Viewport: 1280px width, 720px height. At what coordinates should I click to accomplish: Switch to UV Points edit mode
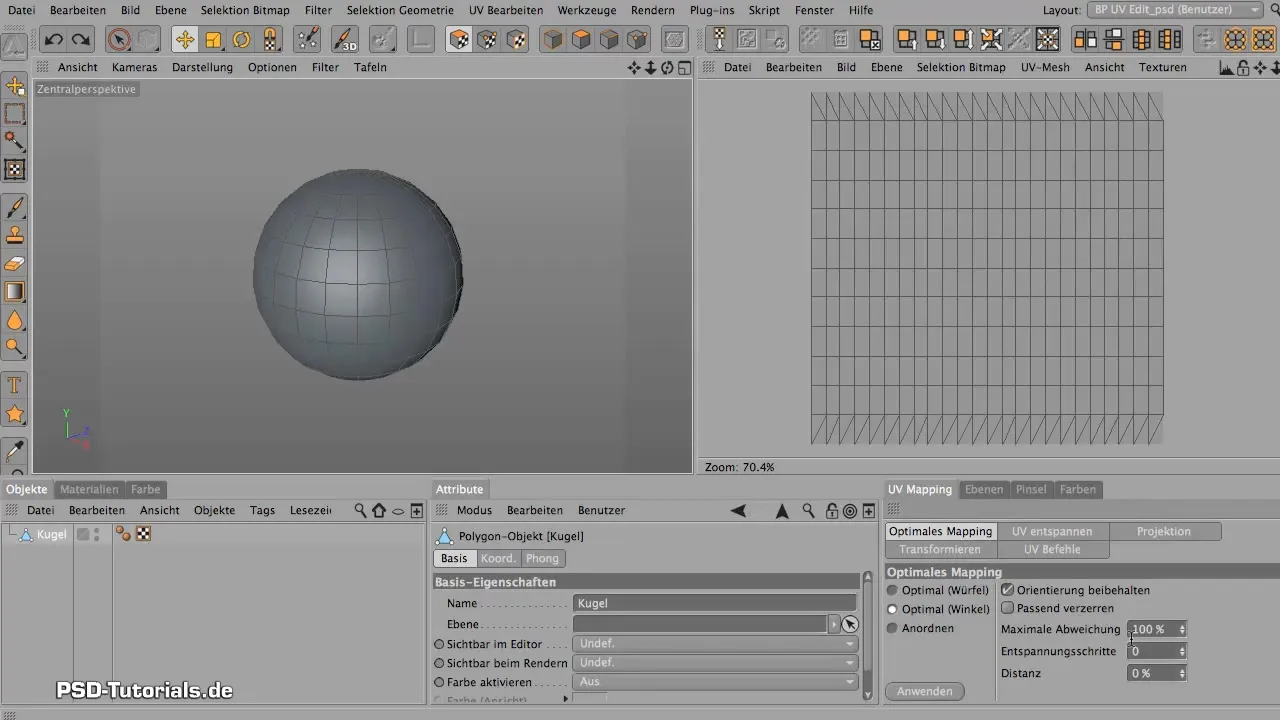point(488,40)
